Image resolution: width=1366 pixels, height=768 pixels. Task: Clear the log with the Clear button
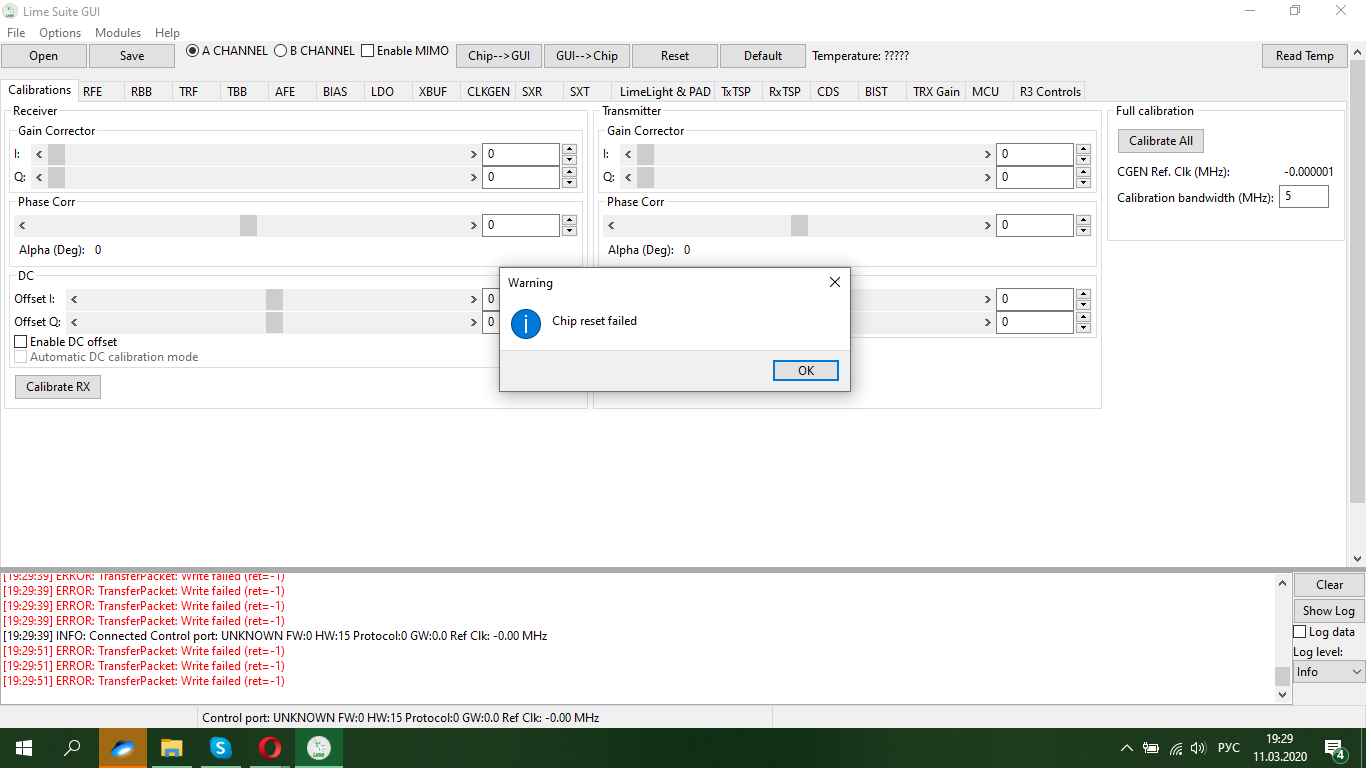pyautogui.click(x=1329, y=584)
